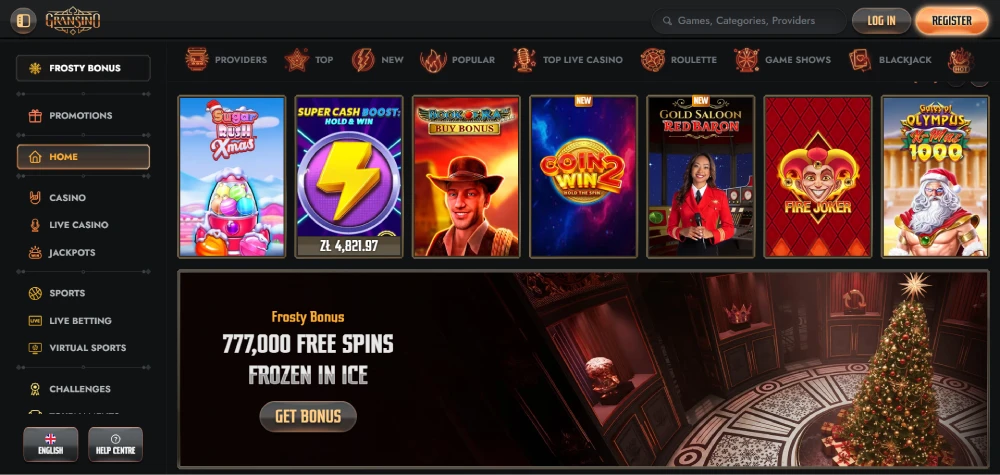Click the Register button
Image resolution: width=1000 pixels, height=475 pixels.
(952, 21)
